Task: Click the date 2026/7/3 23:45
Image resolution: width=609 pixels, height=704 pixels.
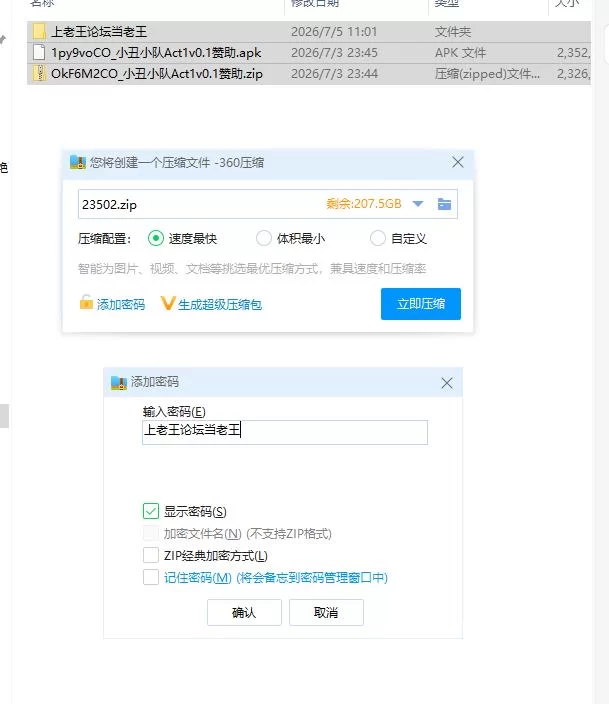Action: coord(334,53)
